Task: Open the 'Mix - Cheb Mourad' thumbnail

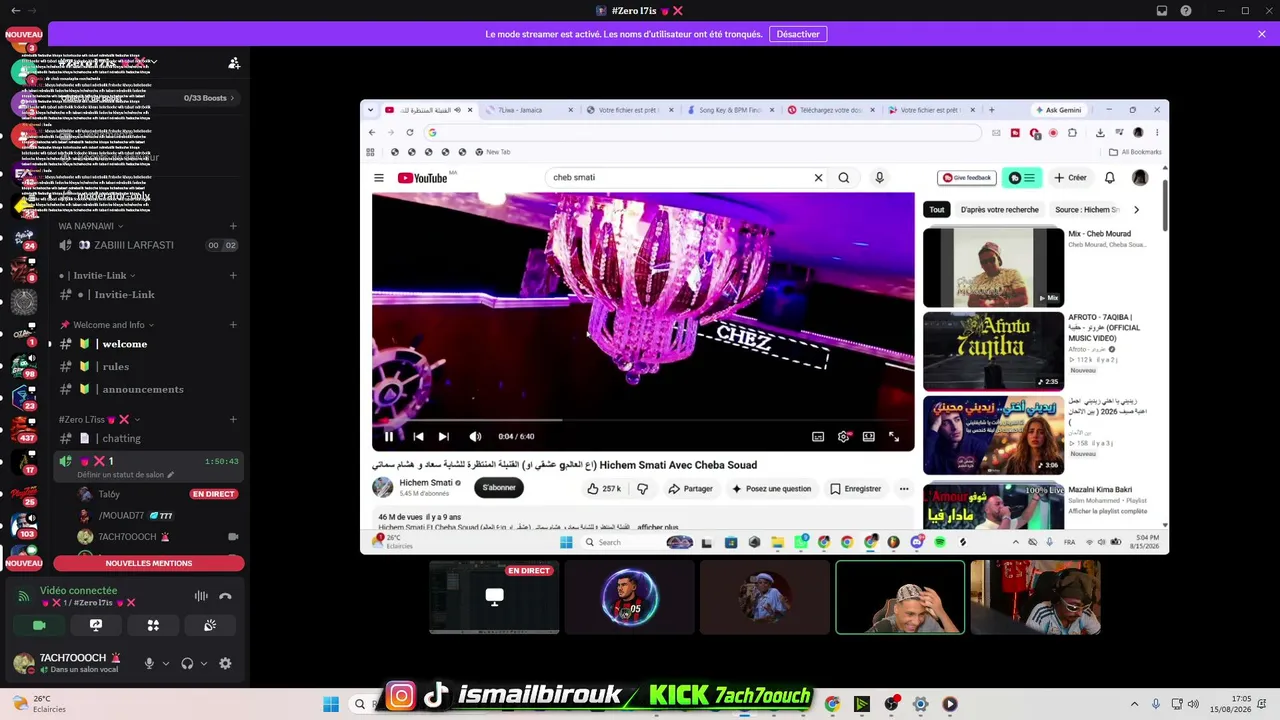Action: pyautogui.click(x=994, y=267)
